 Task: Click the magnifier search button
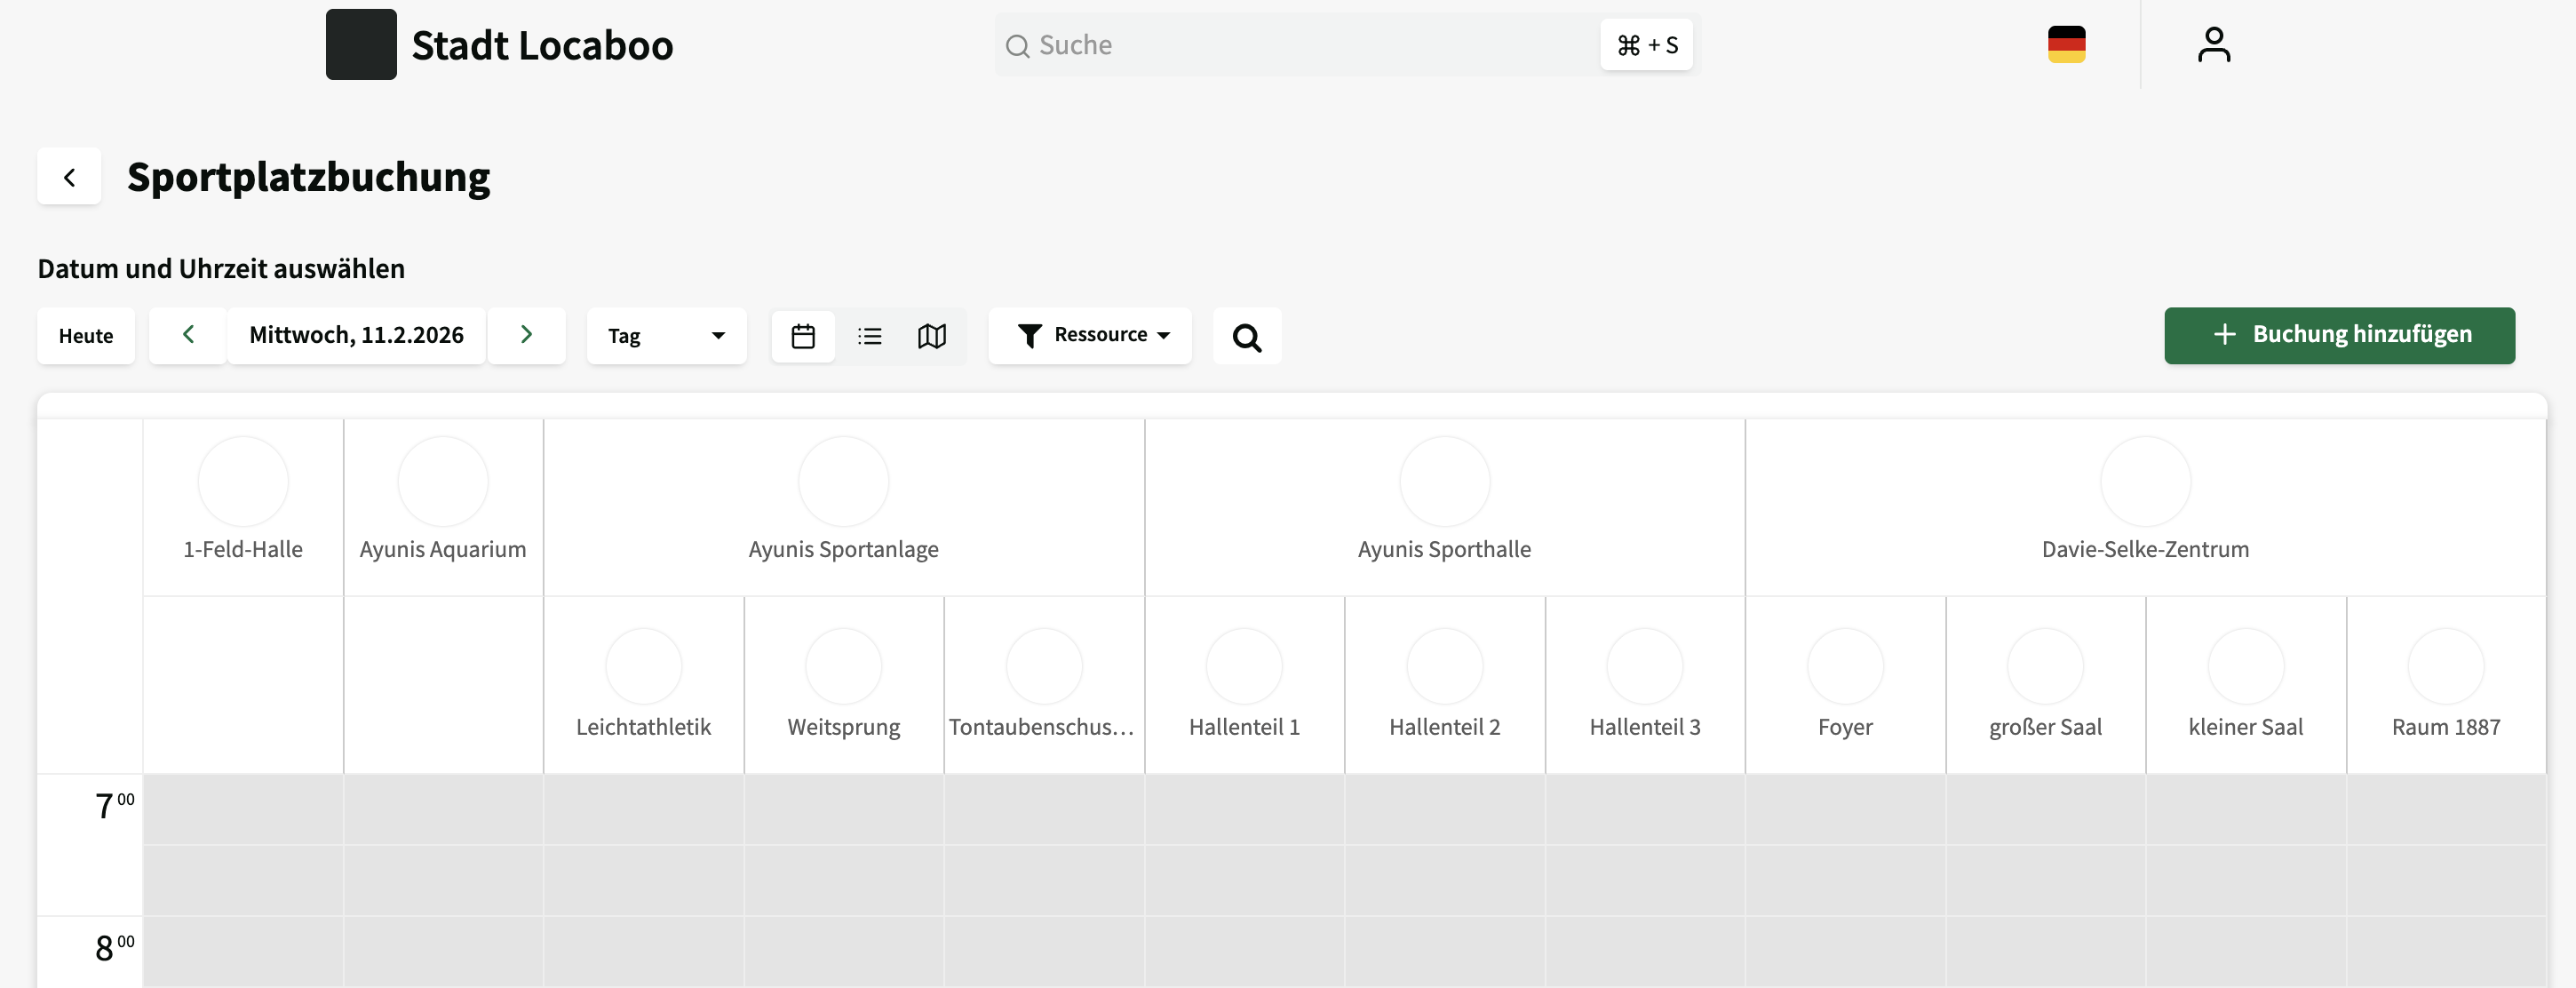tap(1246, 337)
